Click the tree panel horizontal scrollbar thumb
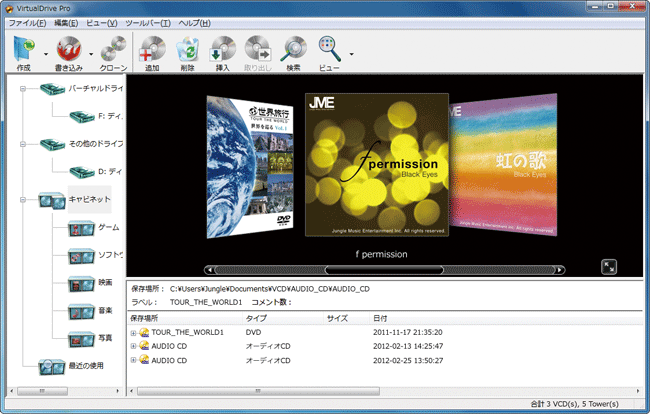This screenshot has height=414, width=650. pos(42,391)
